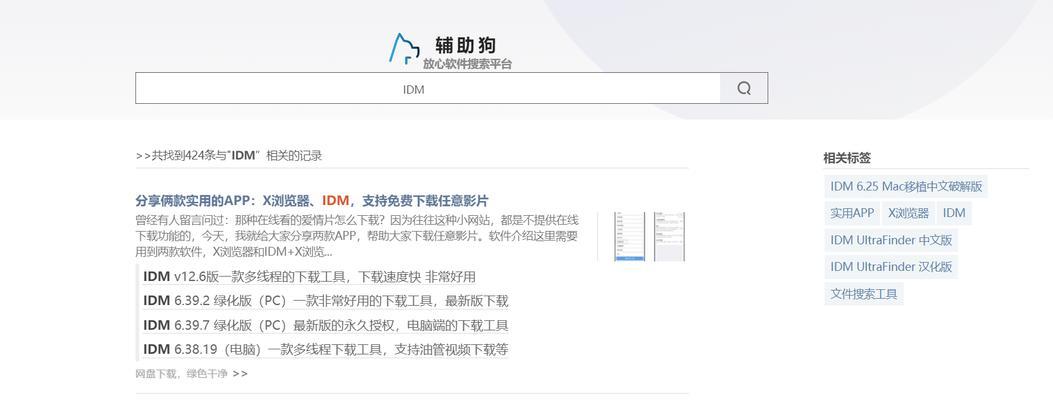Open the IDM 6.39.2 绿化版 entry

[x=325, y=301]
